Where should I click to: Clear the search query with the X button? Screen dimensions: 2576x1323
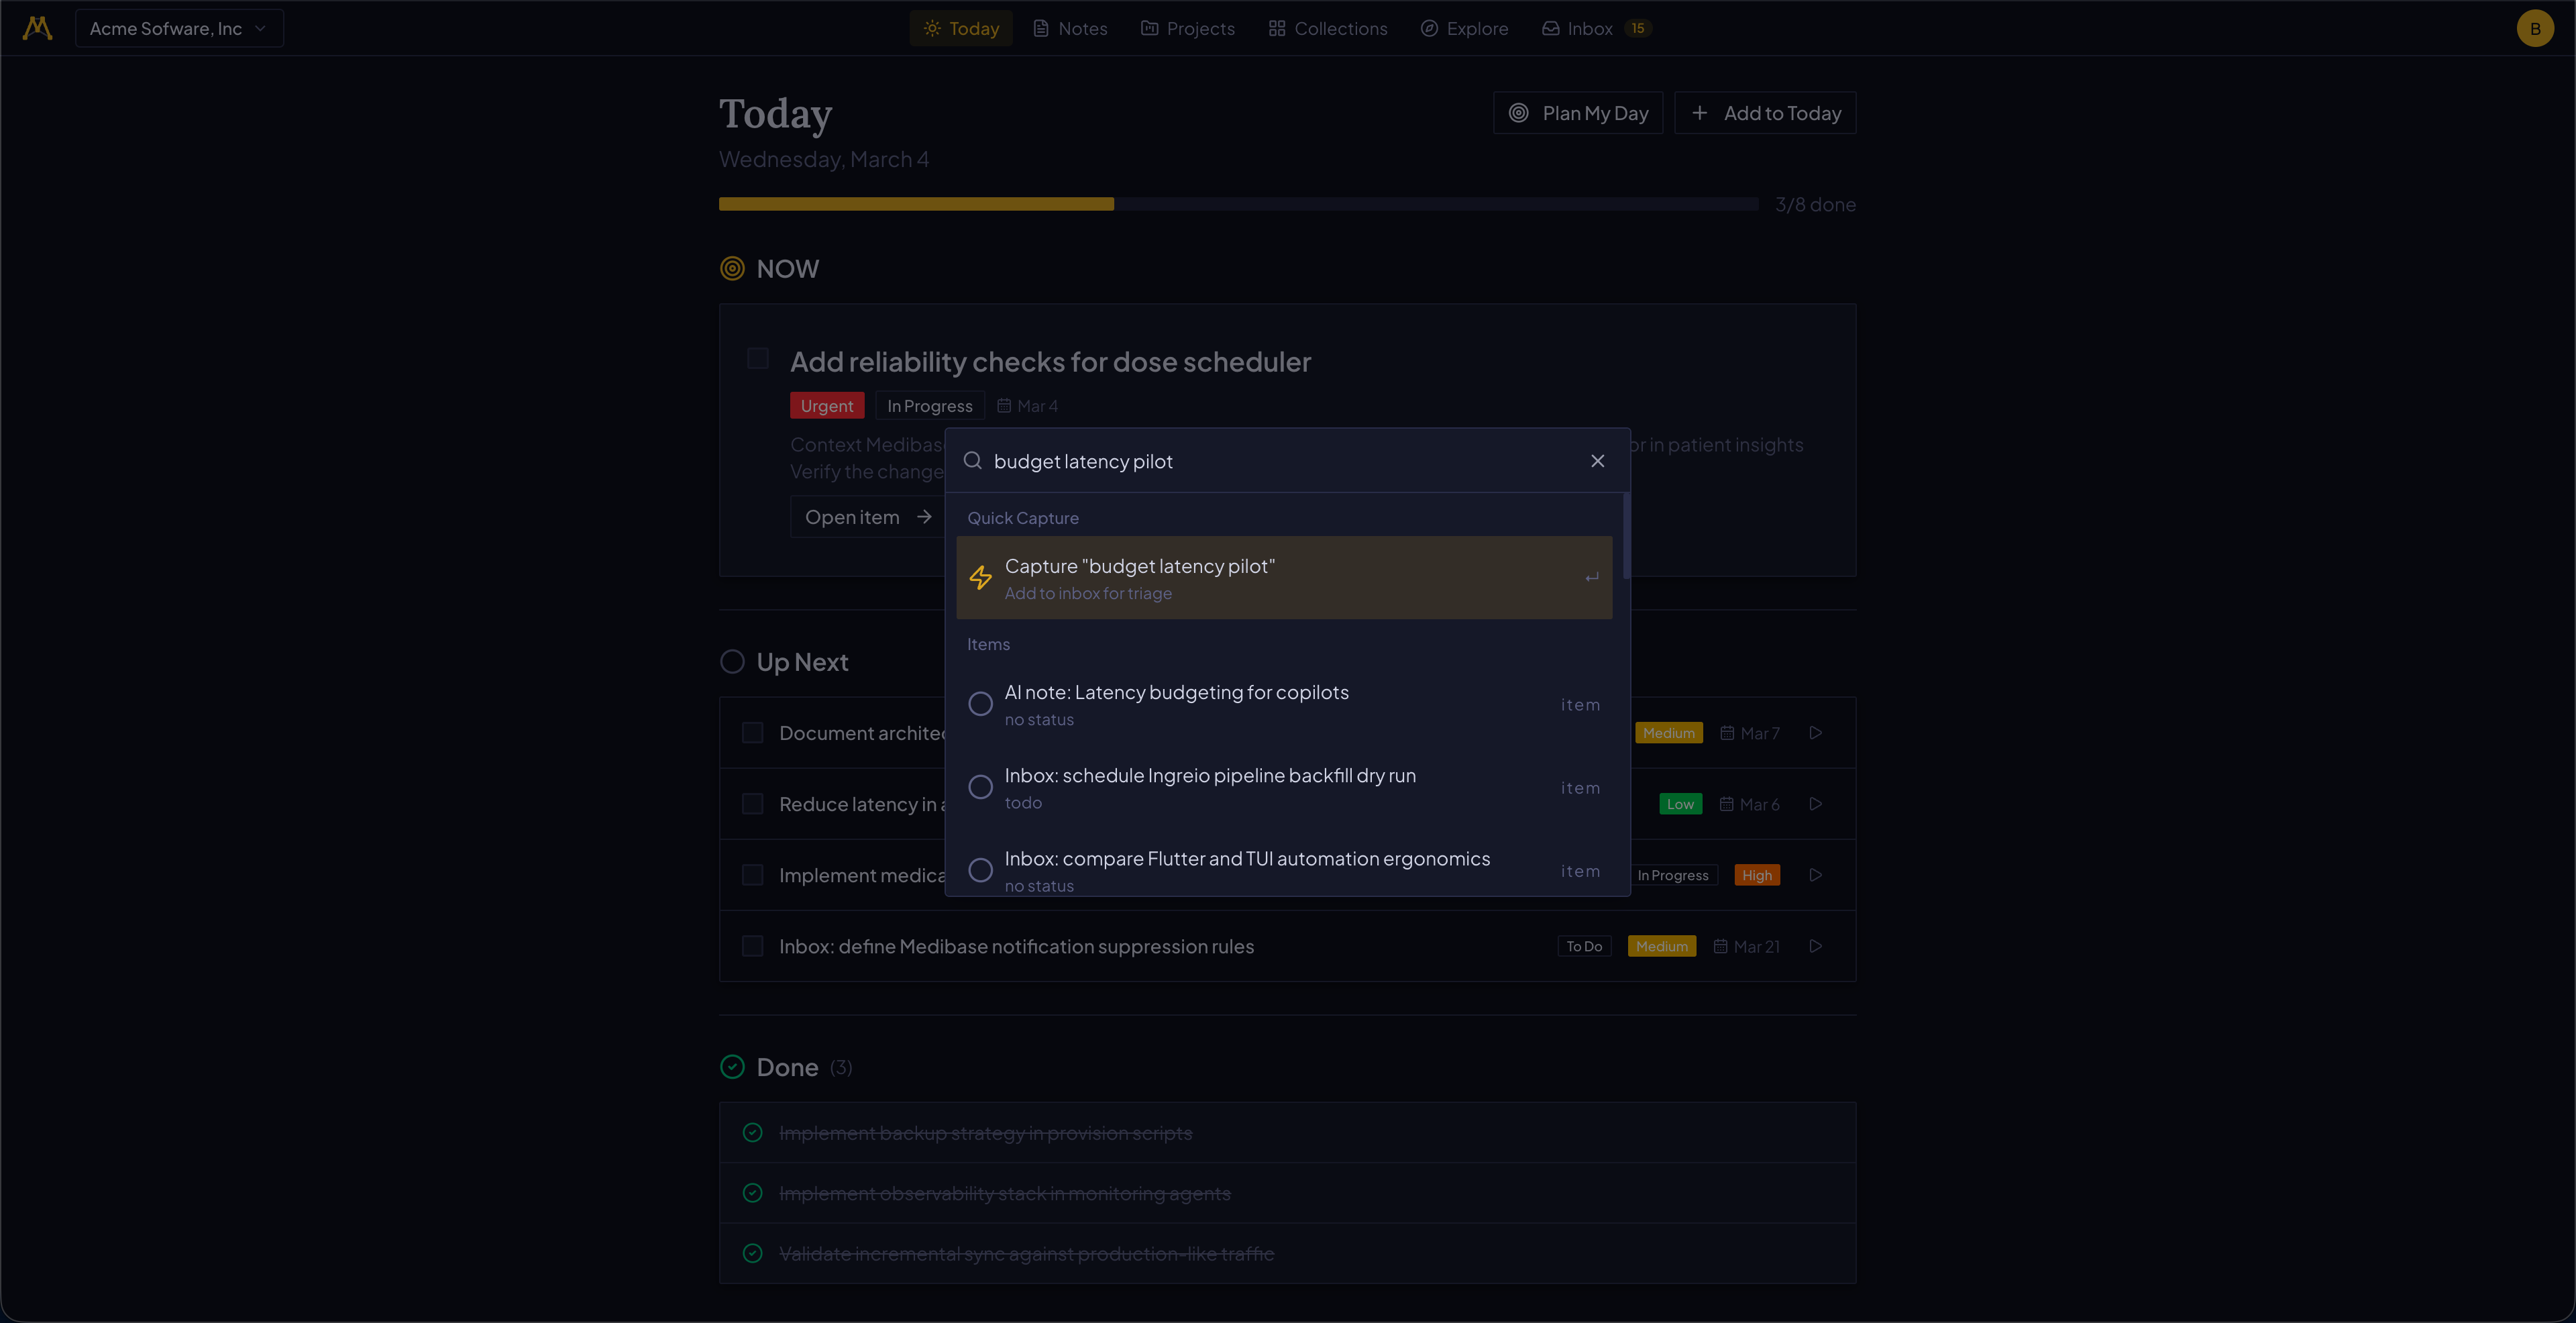pos(1597,461)
